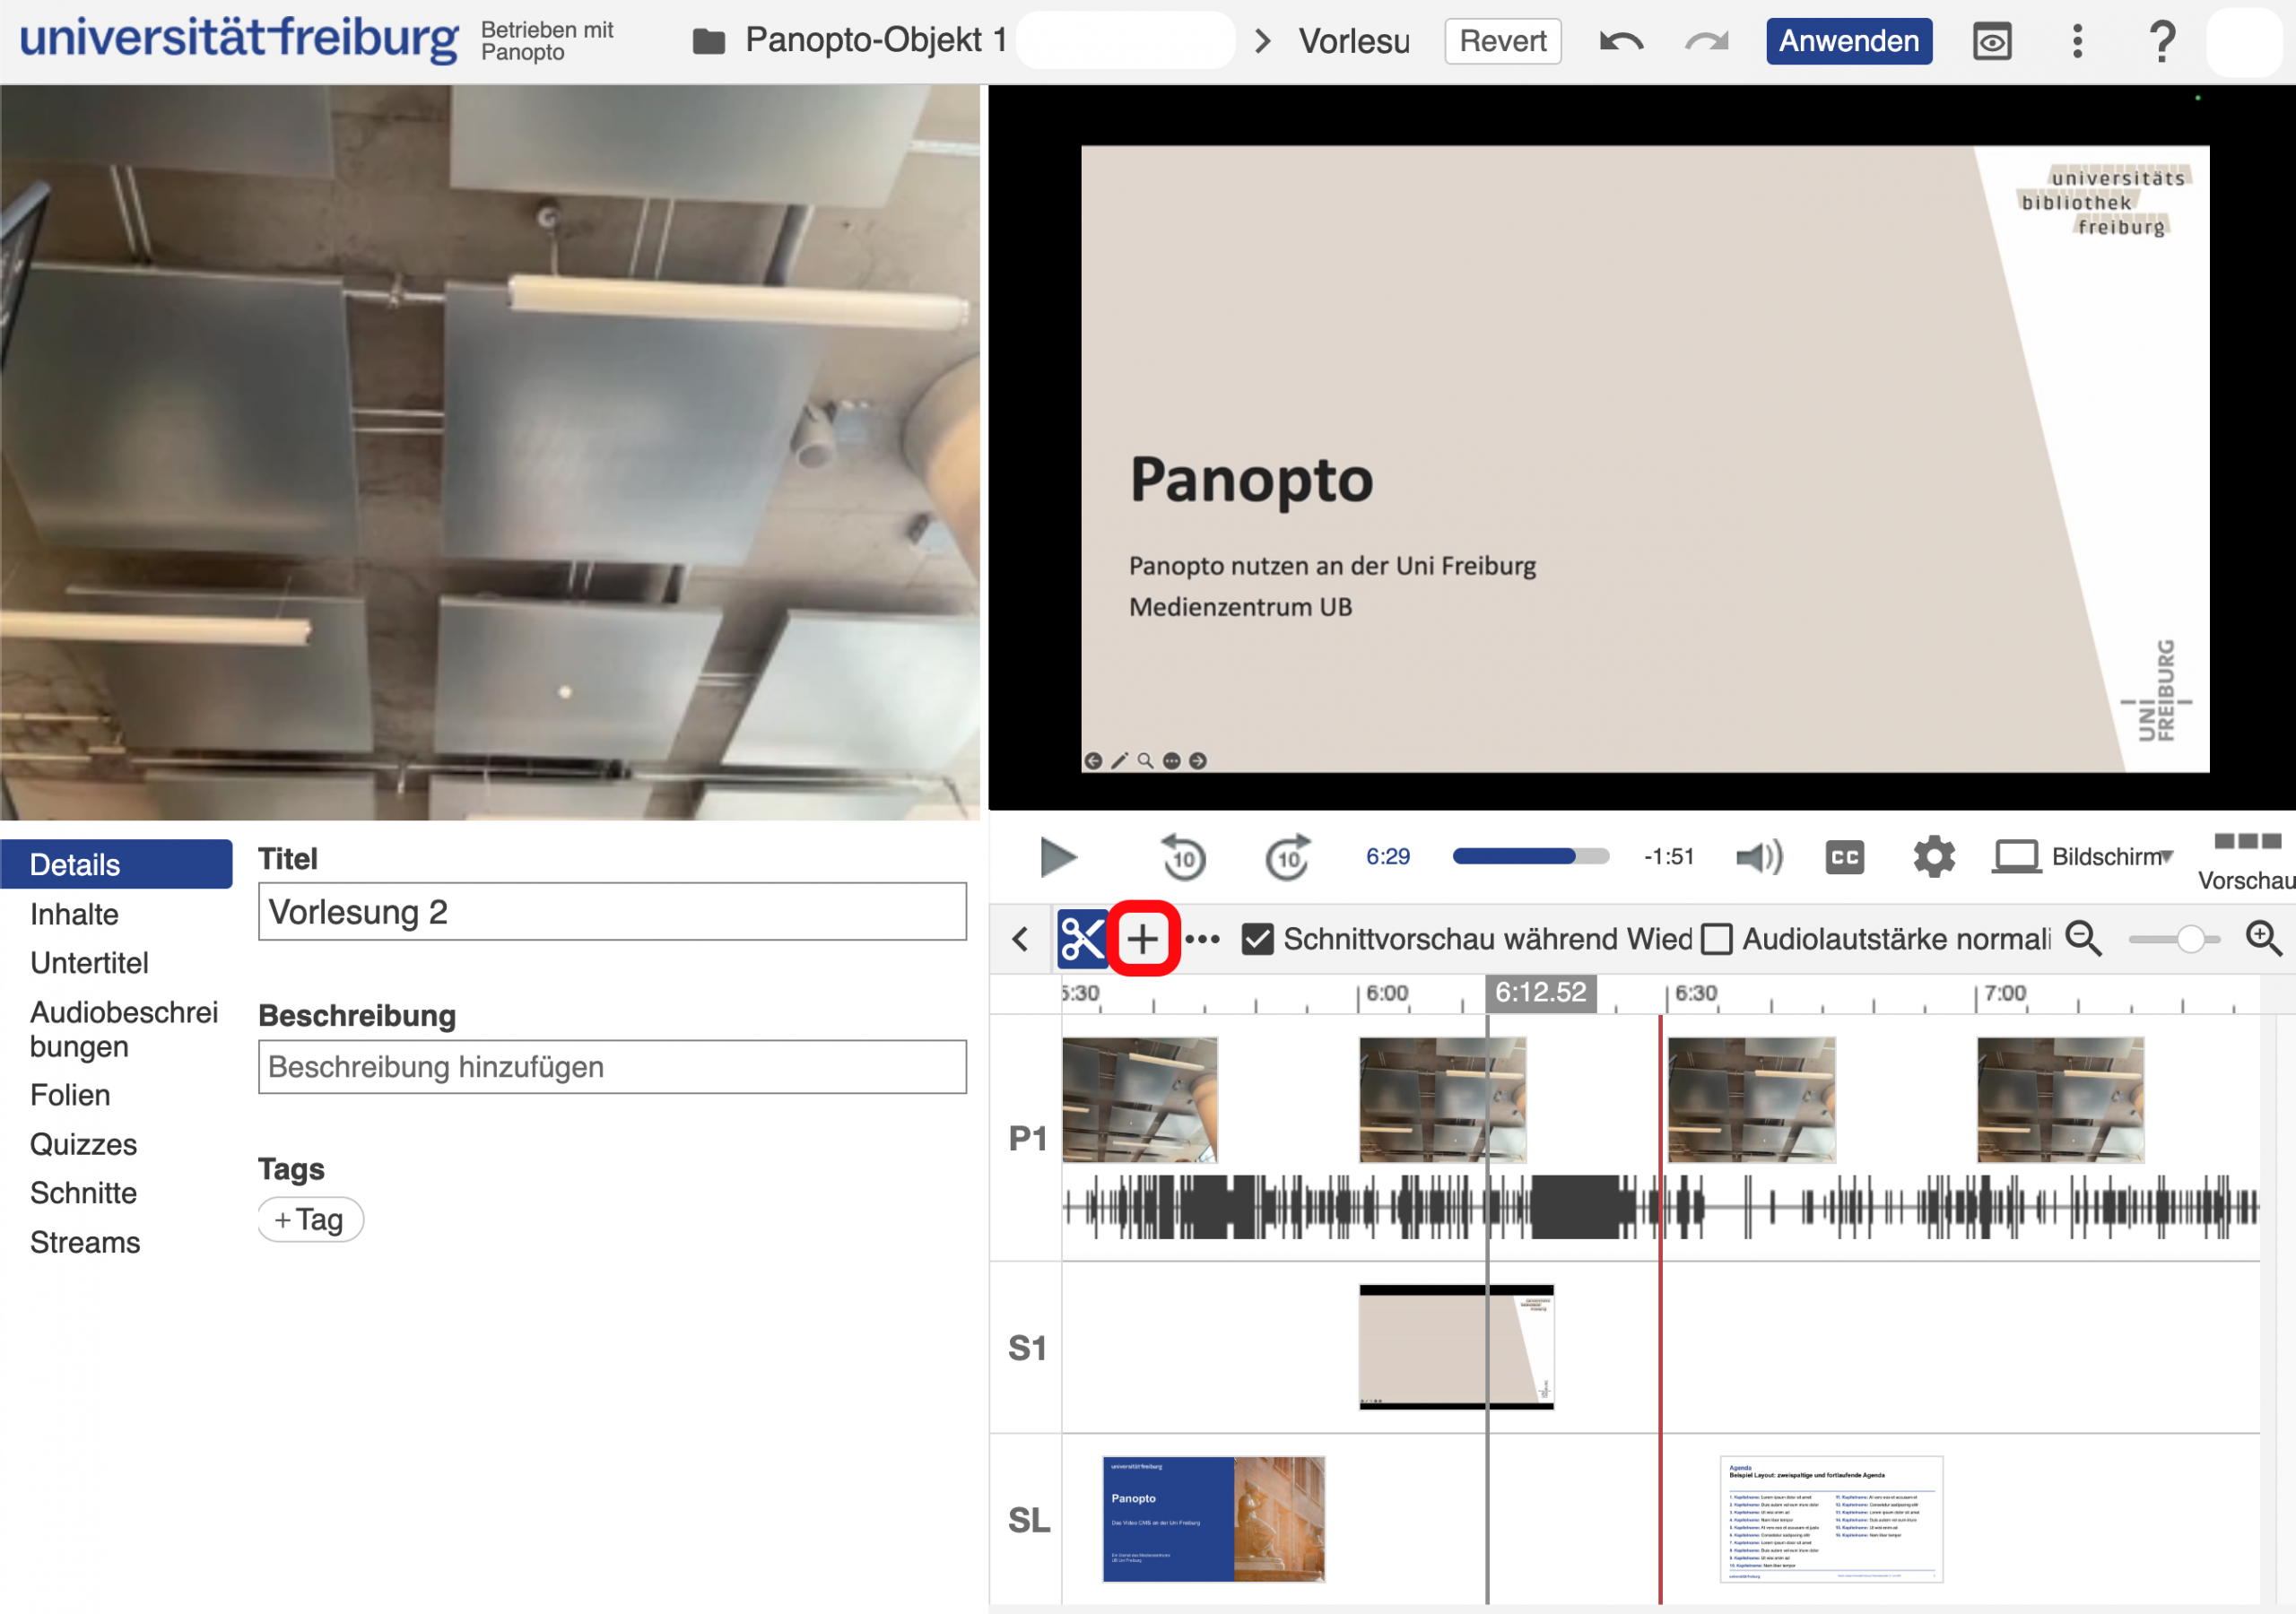Rewind ten seconds
The height and width of the screenshot is (1614, 2296).
(1183, 857)
